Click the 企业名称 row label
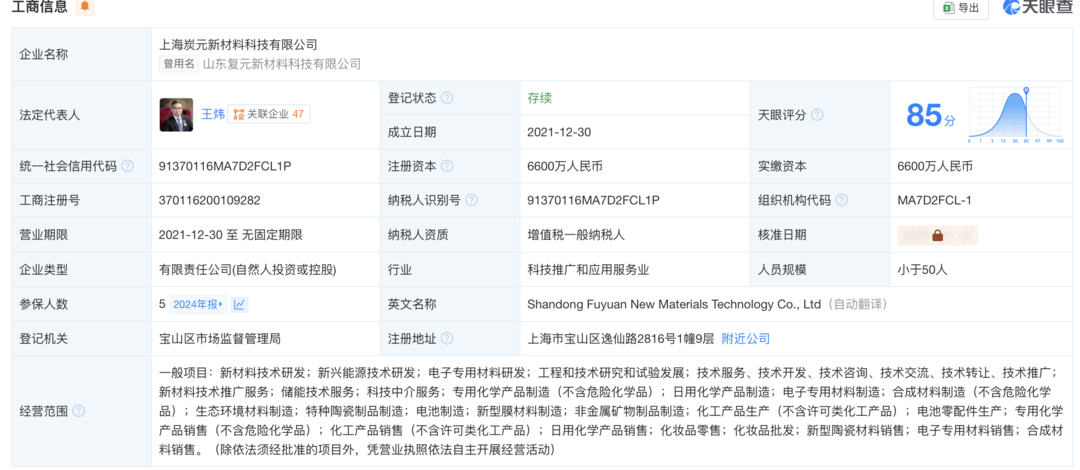Viewport: 1080px width, 470px height. [43, 54]
